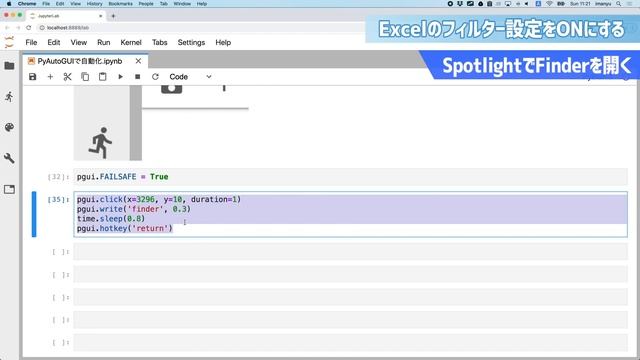Open the tabs panel icon in sidebar
The width and height of the screenshot is (640, 360).
click(9, 189)
